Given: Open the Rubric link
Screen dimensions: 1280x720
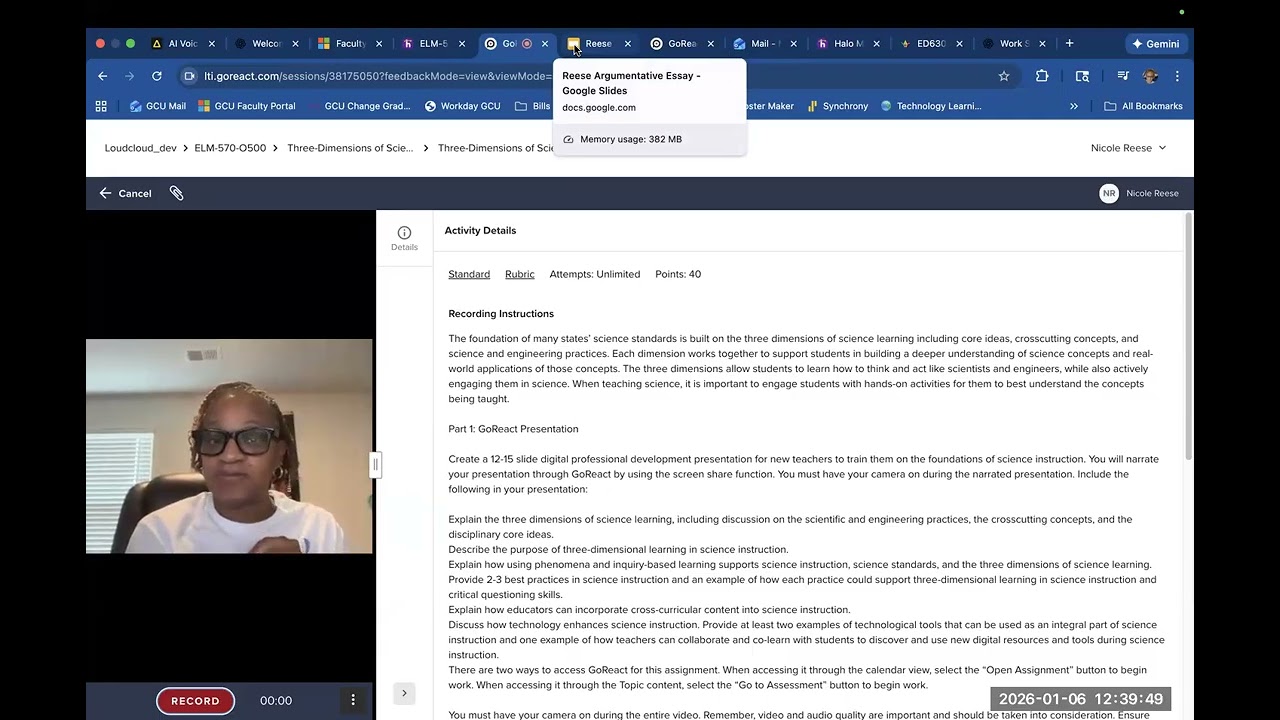Looking at the screenshot, I should pyautogui.click(x=520, y=274).
